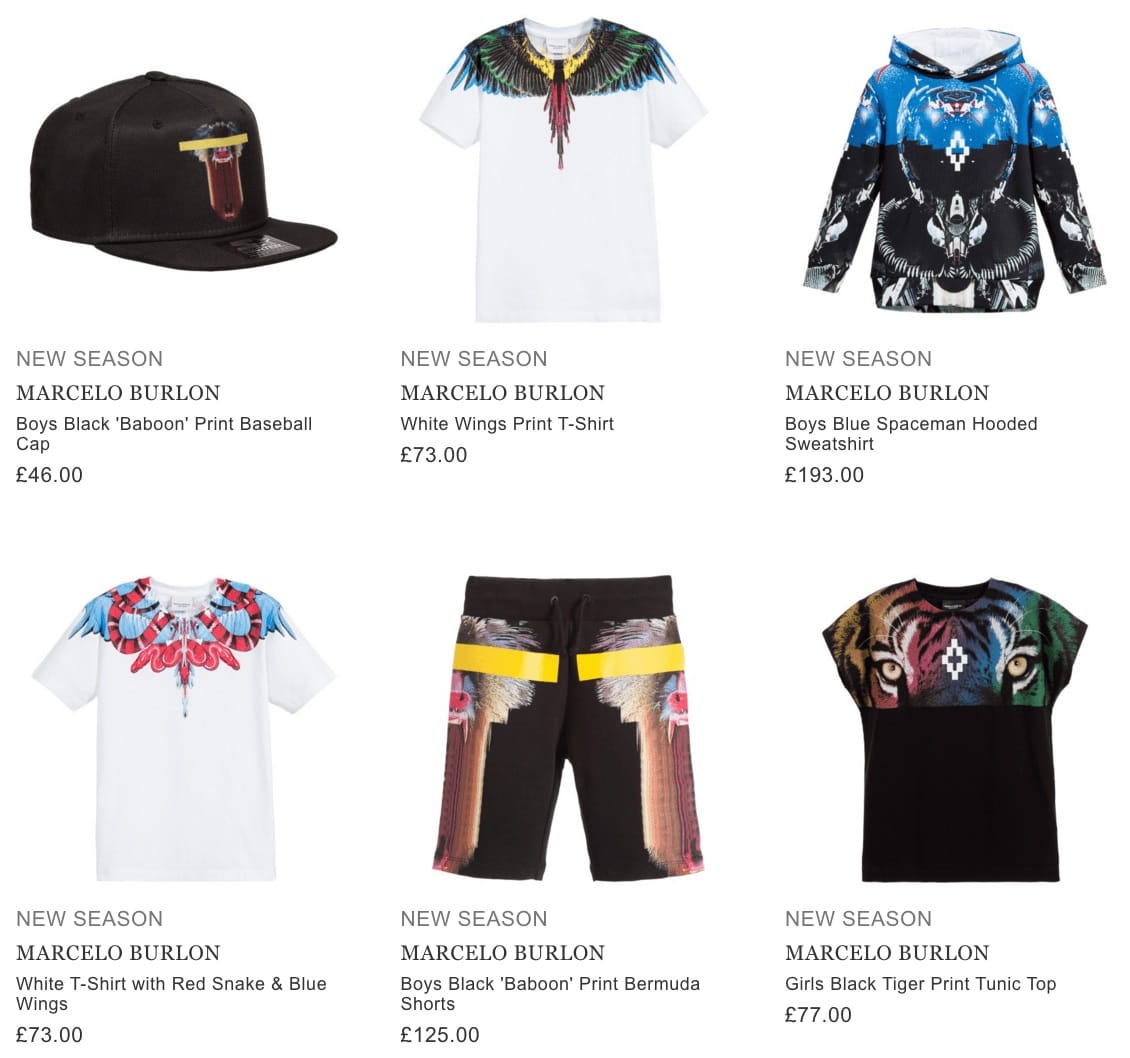1130x1058 pixels.
Task: Click the £125.00 Bermuda shorts price
Action: point(440,1035)
